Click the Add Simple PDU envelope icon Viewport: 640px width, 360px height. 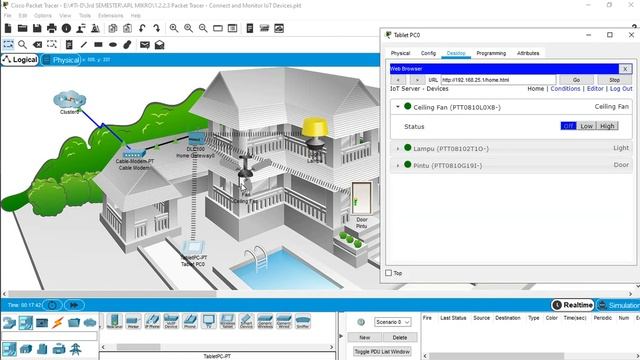(x=145, y=44)
